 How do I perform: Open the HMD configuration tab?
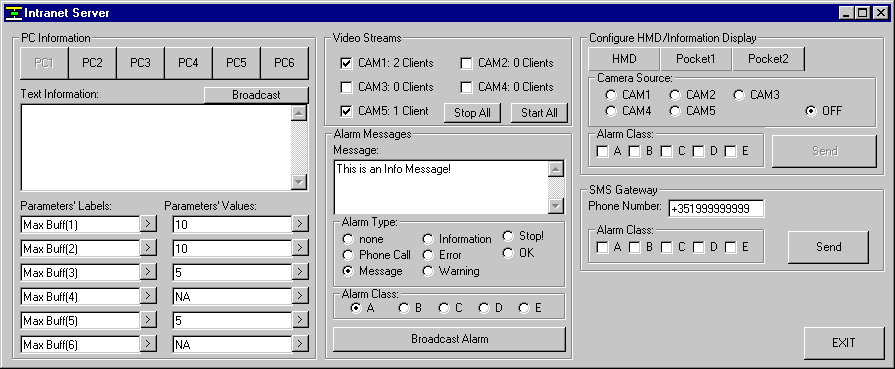(x=624, y=59)
